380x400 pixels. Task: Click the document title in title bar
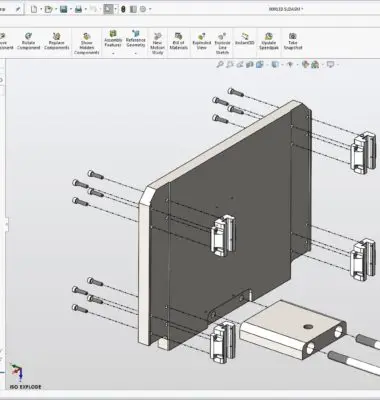pyautogui.click(x=286, y=9)
